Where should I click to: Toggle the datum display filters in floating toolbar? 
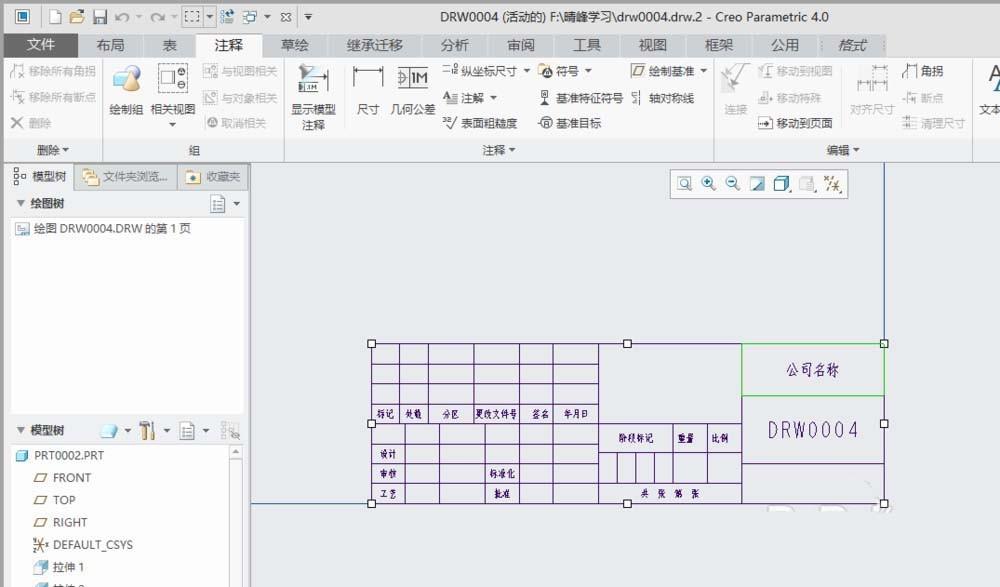(833, 184)
